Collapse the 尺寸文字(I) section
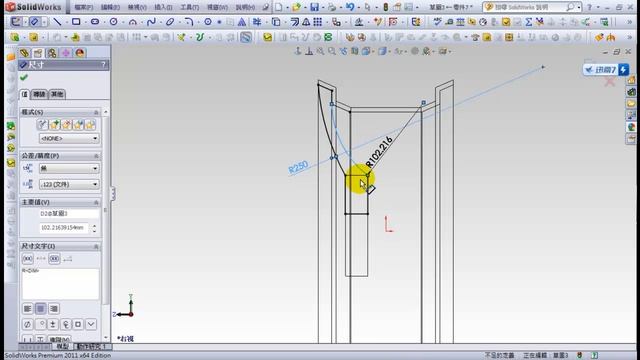Screen dimensions: 640x360 pyautogui.click(x=96, y=247)
